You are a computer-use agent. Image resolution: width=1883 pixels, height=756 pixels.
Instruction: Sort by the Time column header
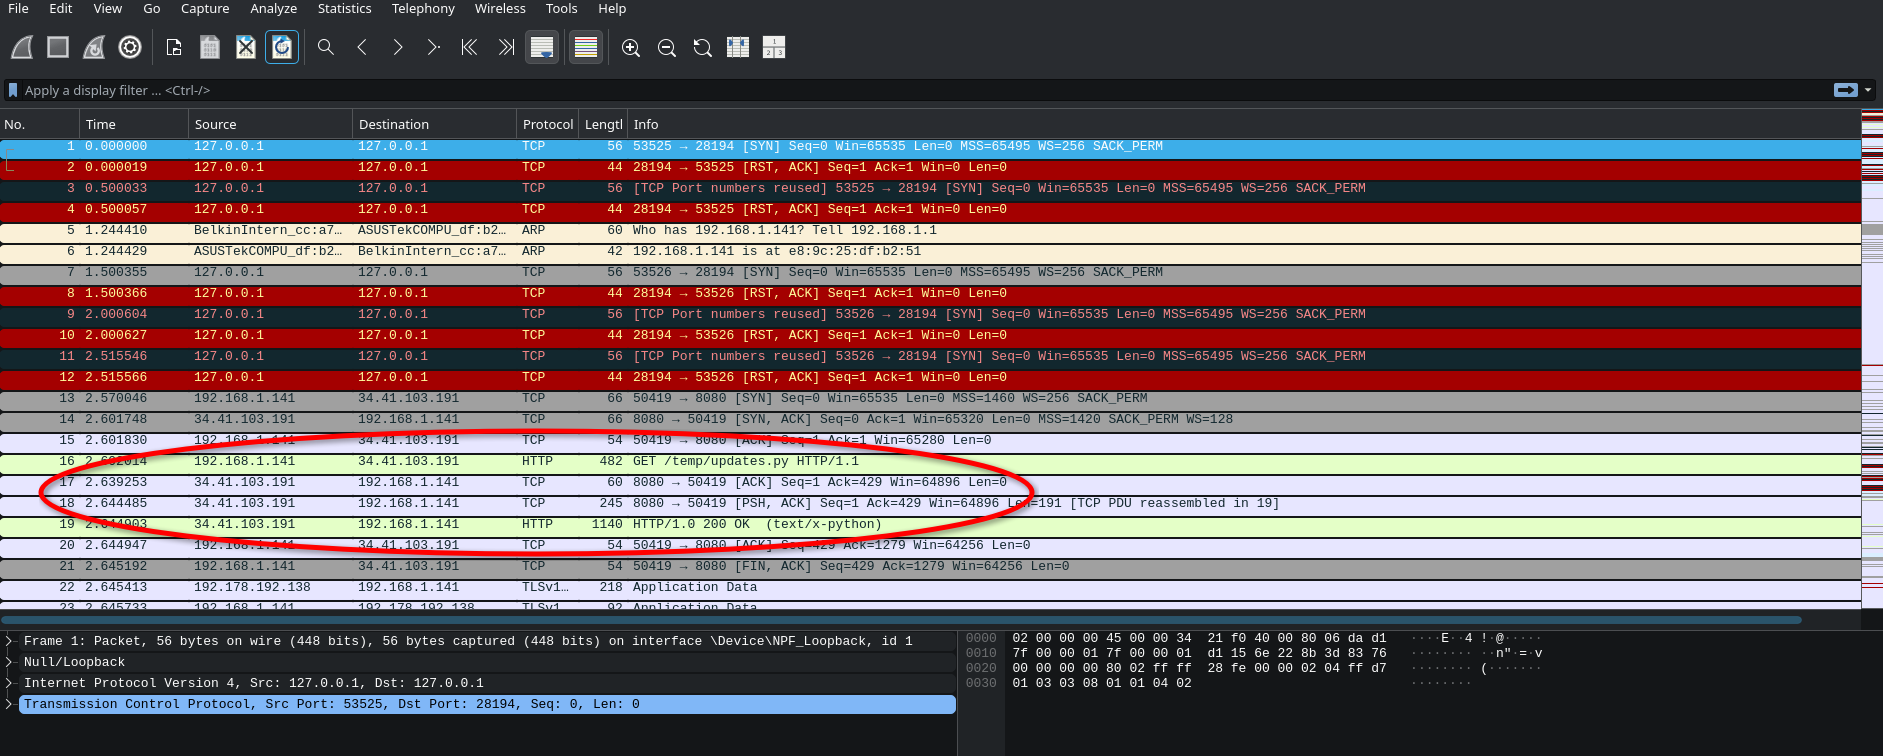[x=134, y=124]
